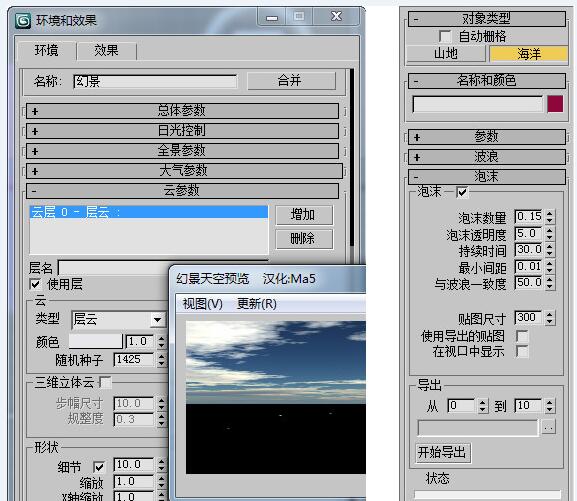Toggle the 在视口中显示 checkbox
Image resolution: width=577 pixels, height=501 pixels.
click(522, 352)
